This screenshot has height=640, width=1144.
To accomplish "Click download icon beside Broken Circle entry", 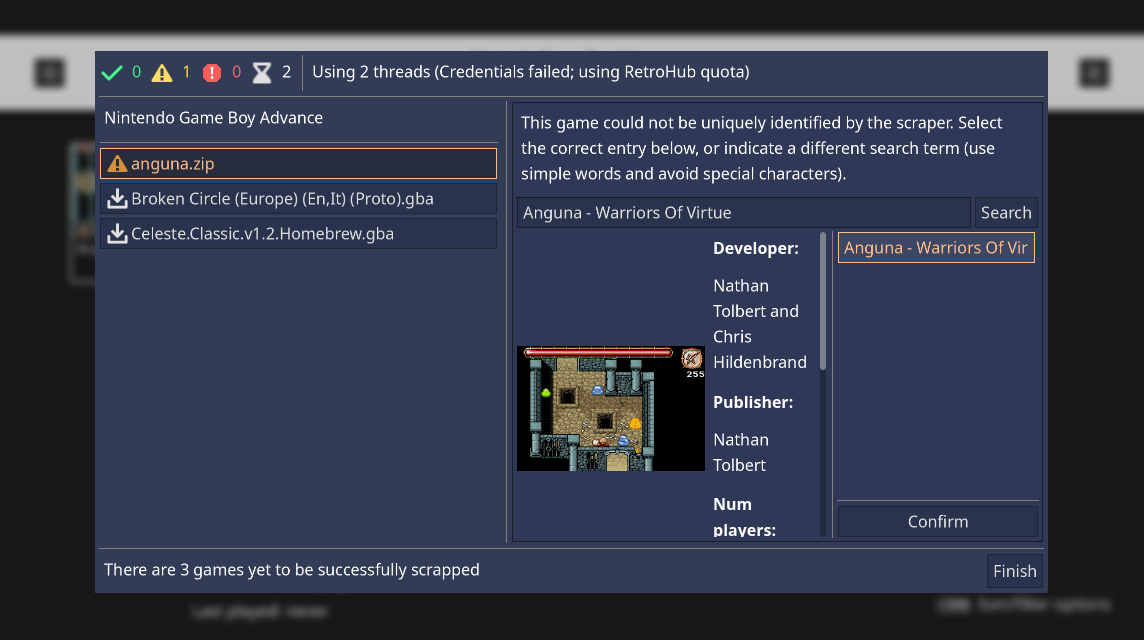I will 117,198.
